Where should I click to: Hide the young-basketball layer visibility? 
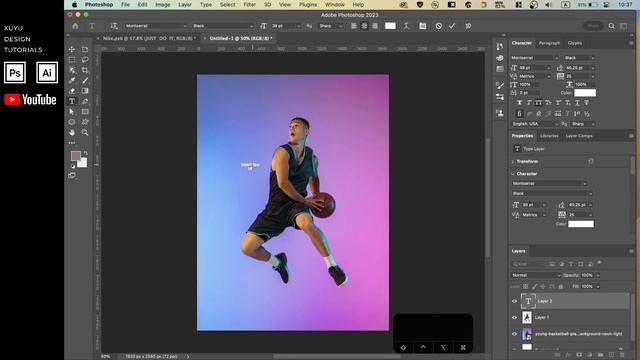click(514, 334)
